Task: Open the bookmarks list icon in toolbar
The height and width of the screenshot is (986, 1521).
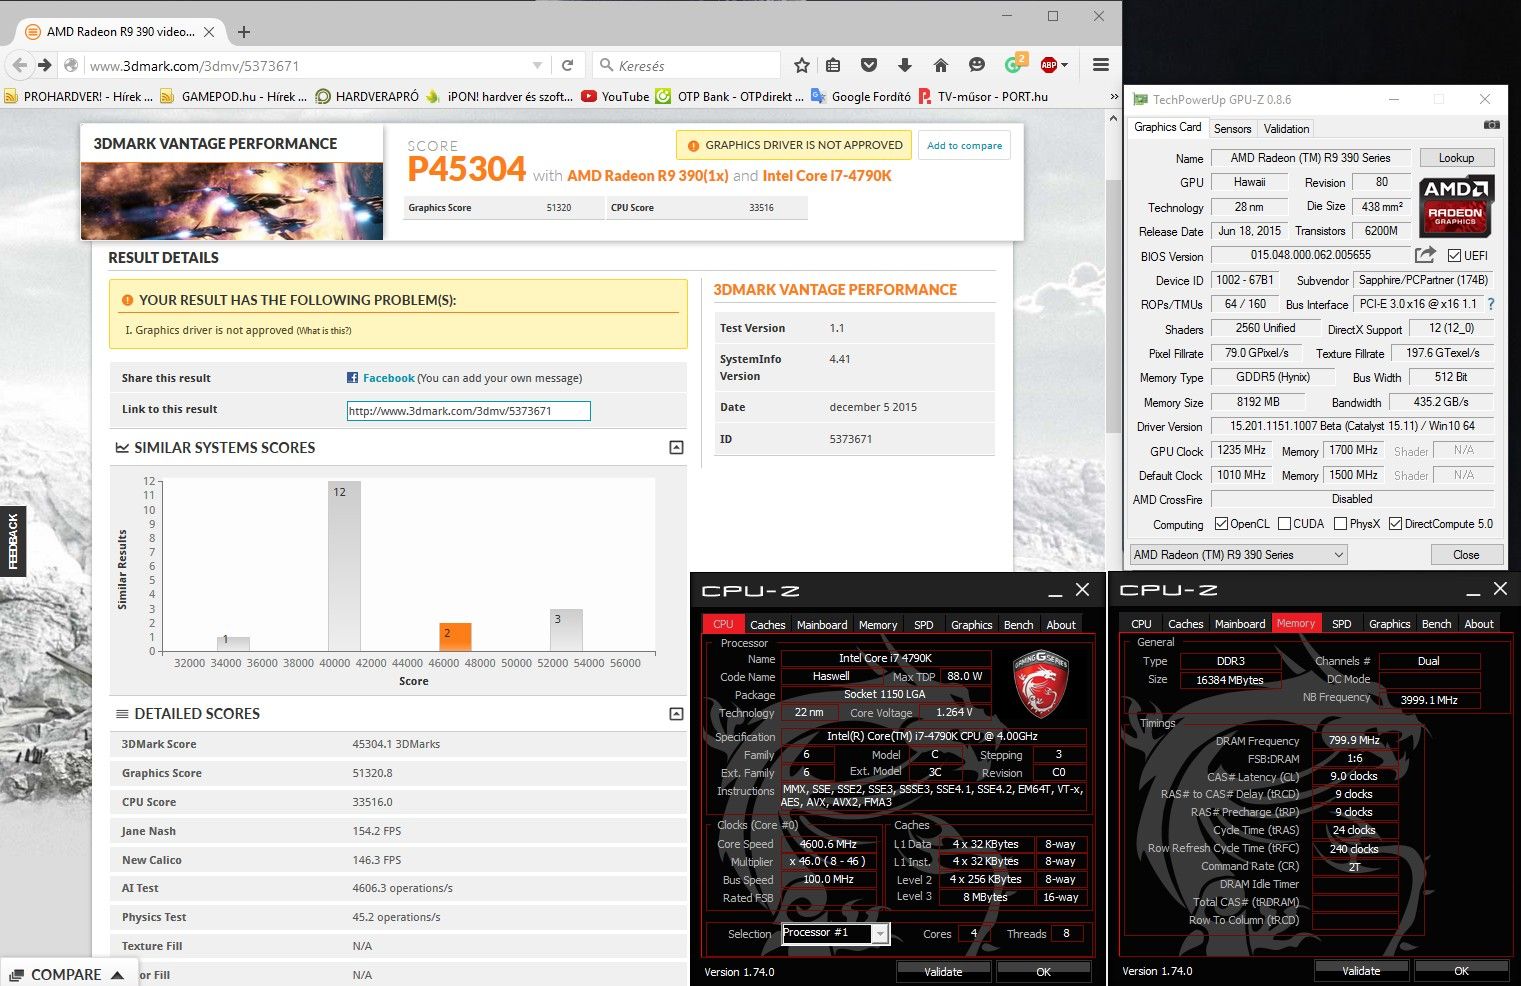Action: pyautogui.click(x=833, y=65)
